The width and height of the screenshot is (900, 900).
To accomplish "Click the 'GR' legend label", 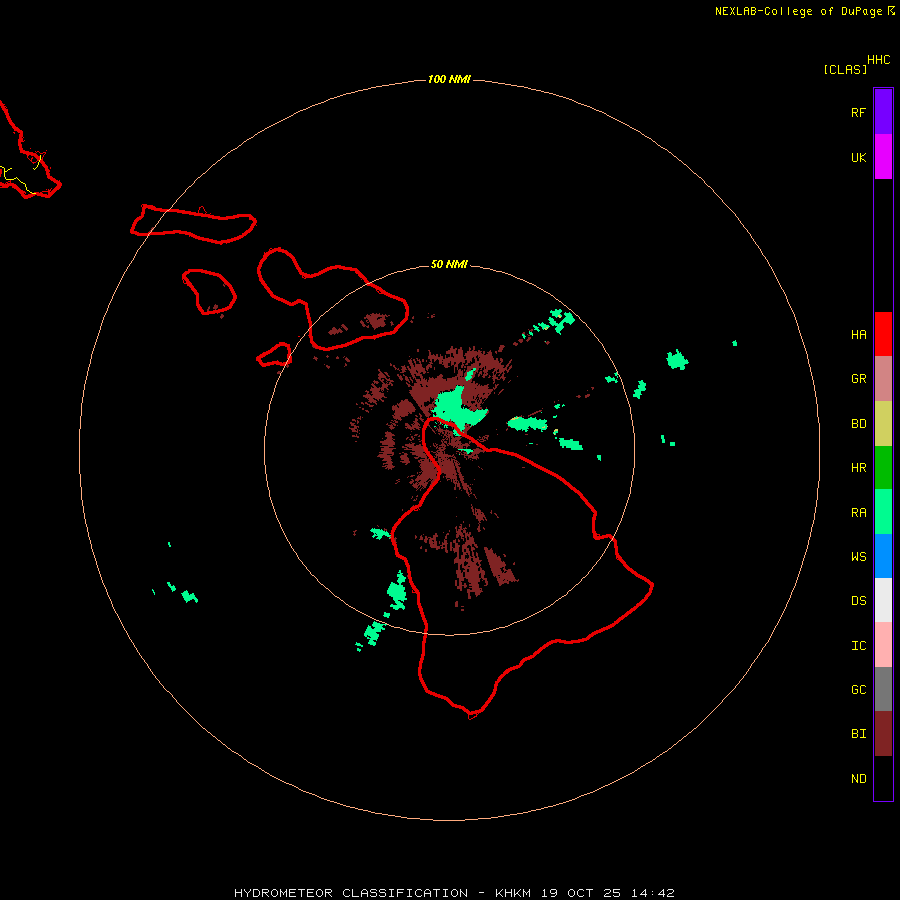I will tap(858, 379).
